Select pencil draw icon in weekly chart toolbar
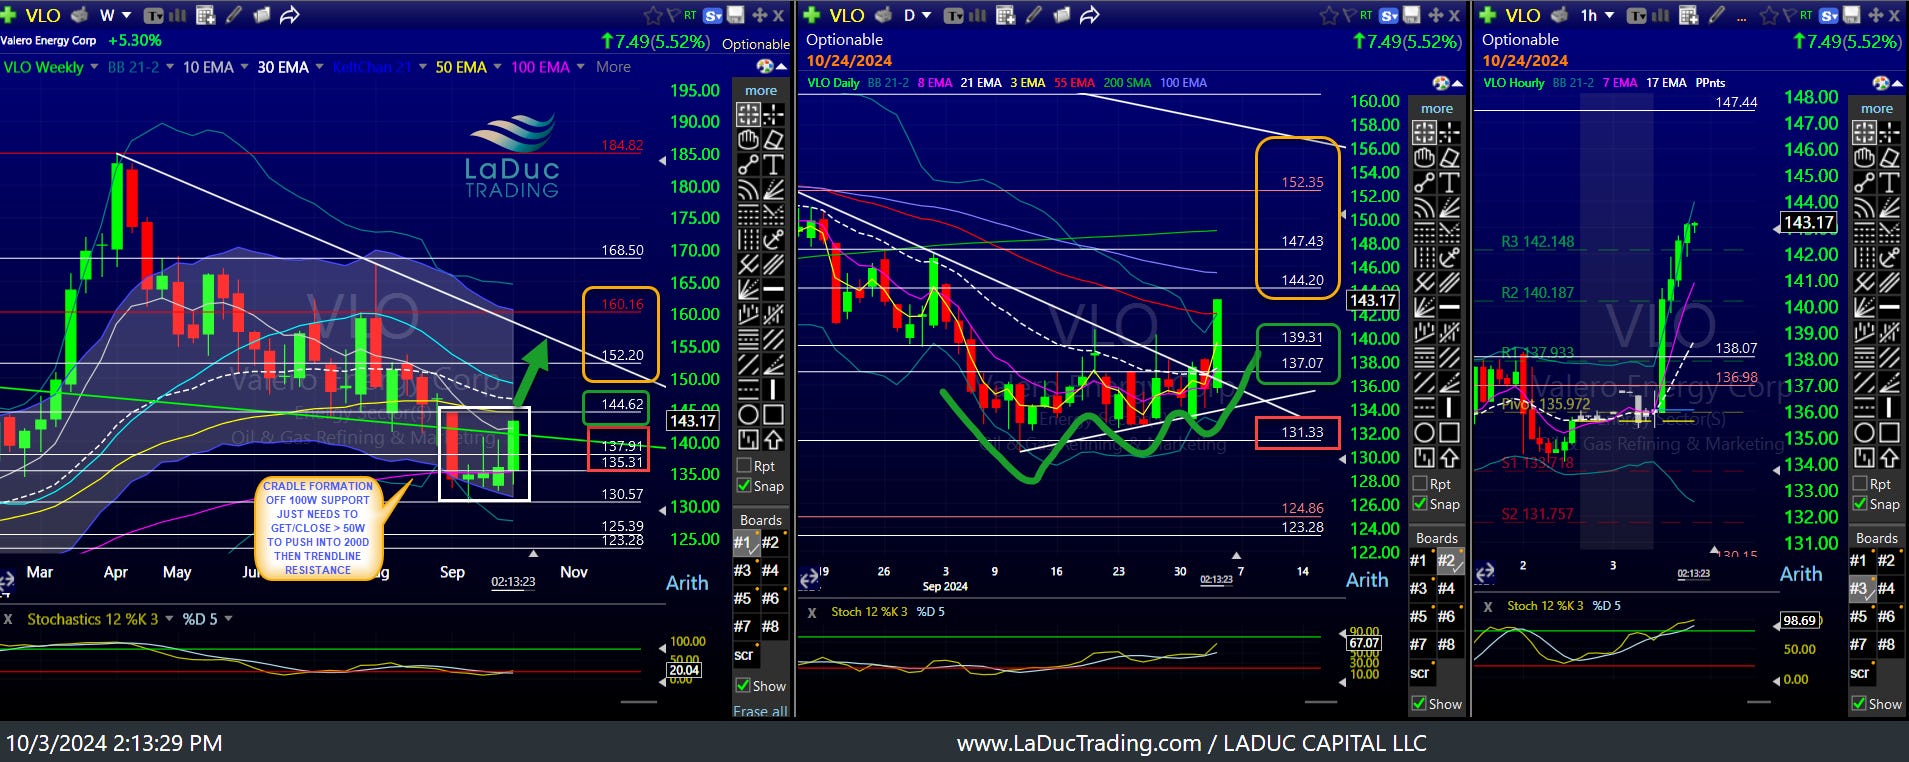The image size is (1909, 762). point(234,15)
